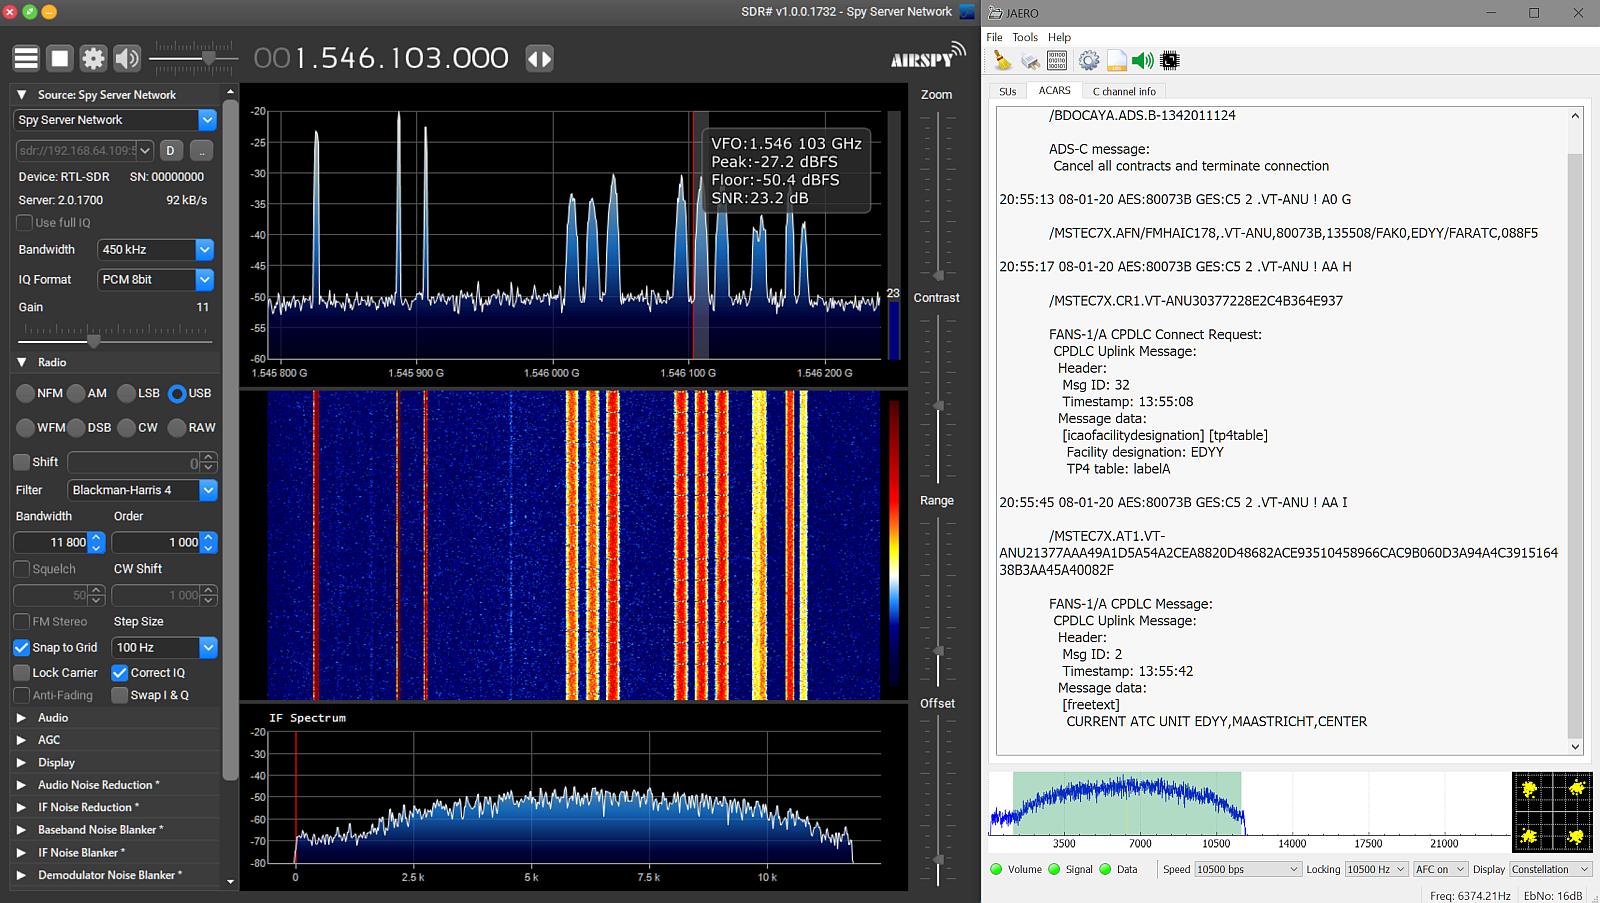This screenshot has height=903, width=1600.
Task: Open the IQ Format PCM 8bit dropdown
Action: click(205, 279)
